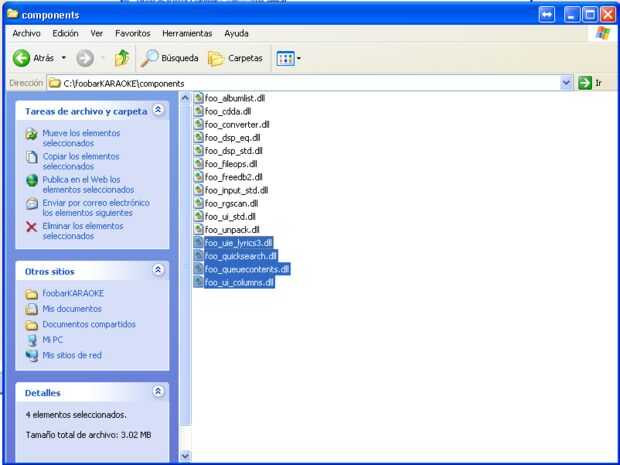Click the foo_freedb2.dll file icon
620x465 pixels.
(198, 177)
